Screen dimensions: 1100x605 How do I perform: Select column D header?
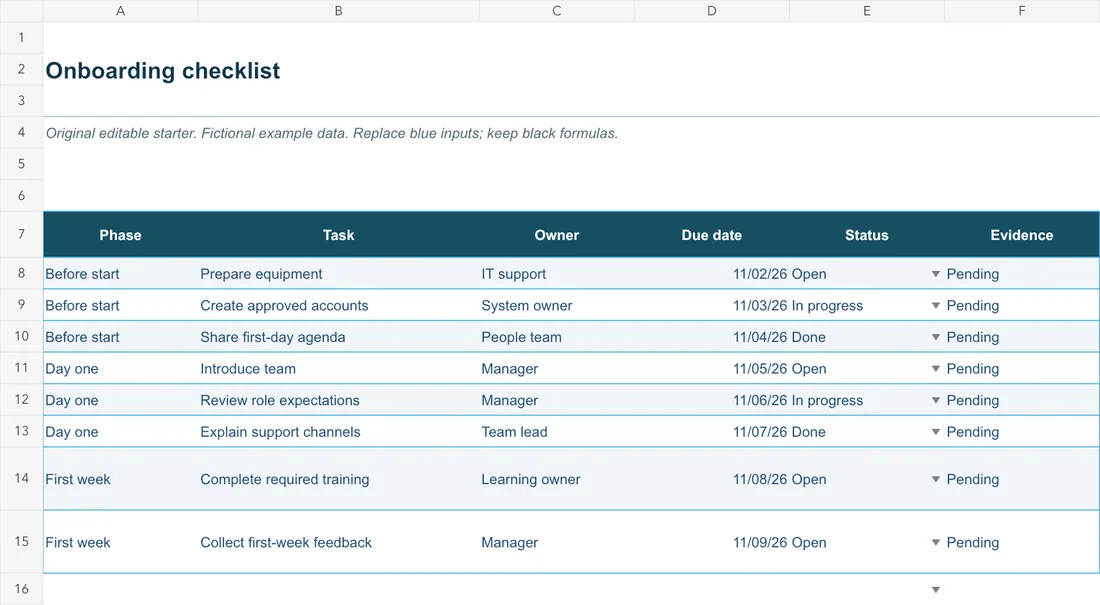[711, 11]
